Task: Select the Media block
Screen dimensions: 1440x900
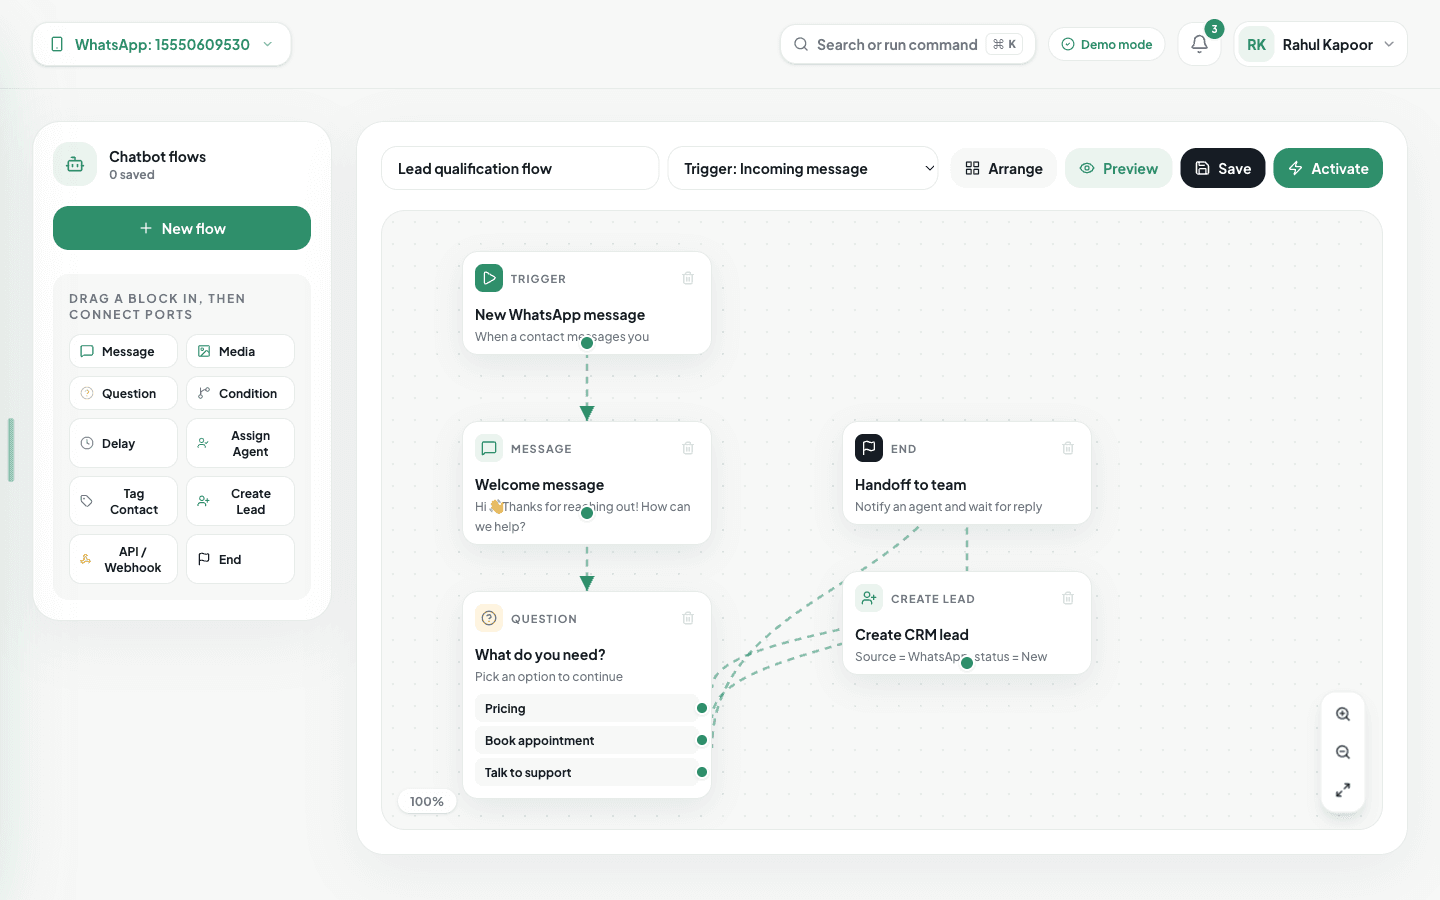Action: click(x=240, y=351)
